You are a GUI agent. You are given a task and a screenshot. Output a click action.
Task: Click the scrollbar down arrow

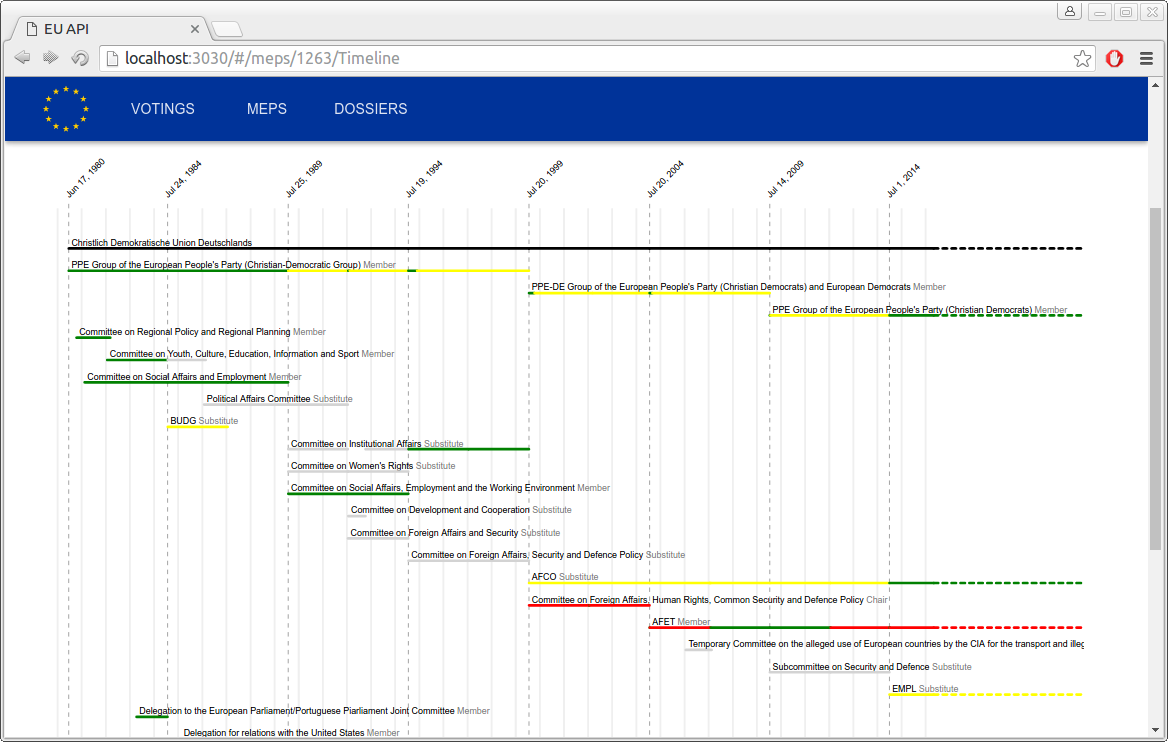[x=1155, y=730]
